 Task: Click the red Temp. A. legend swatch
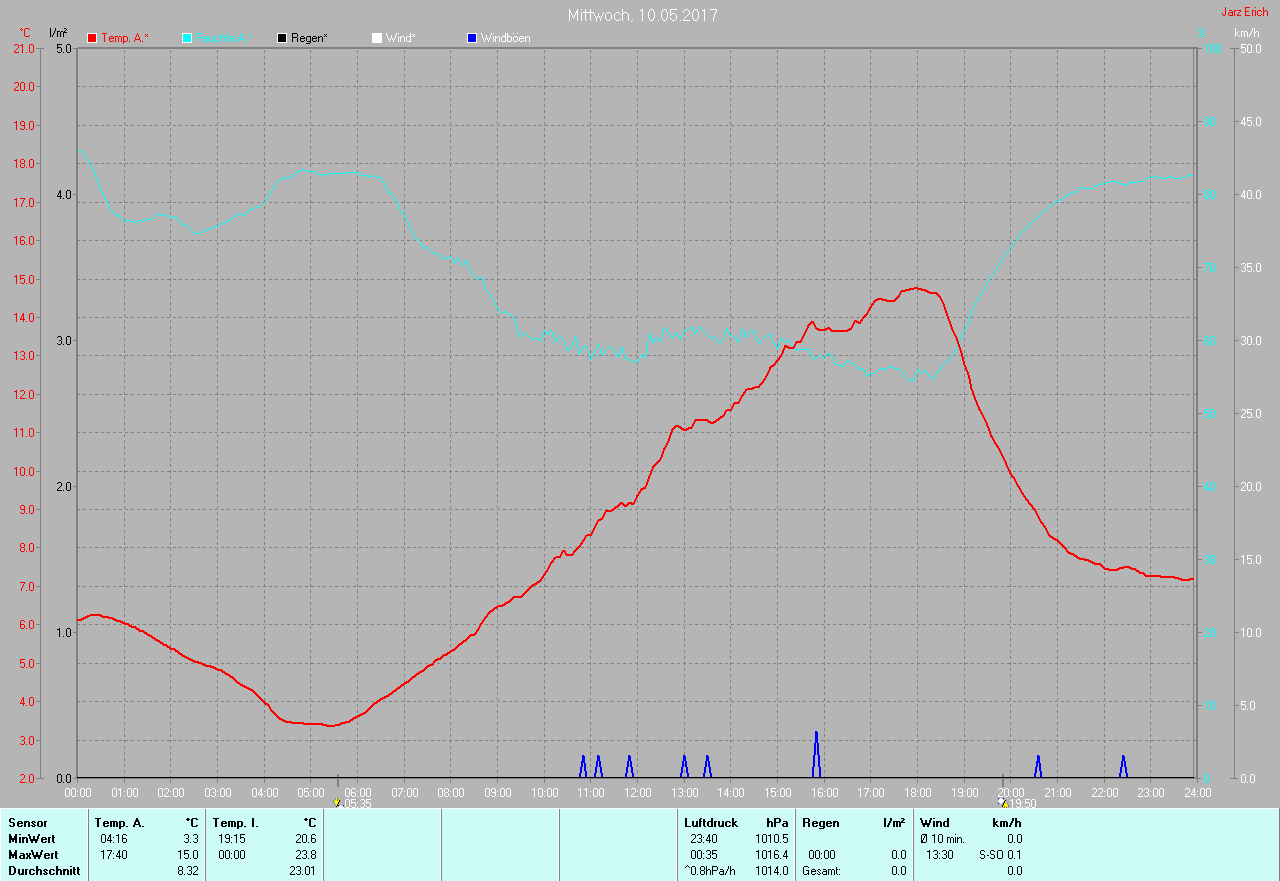click(x=93, y=38)
